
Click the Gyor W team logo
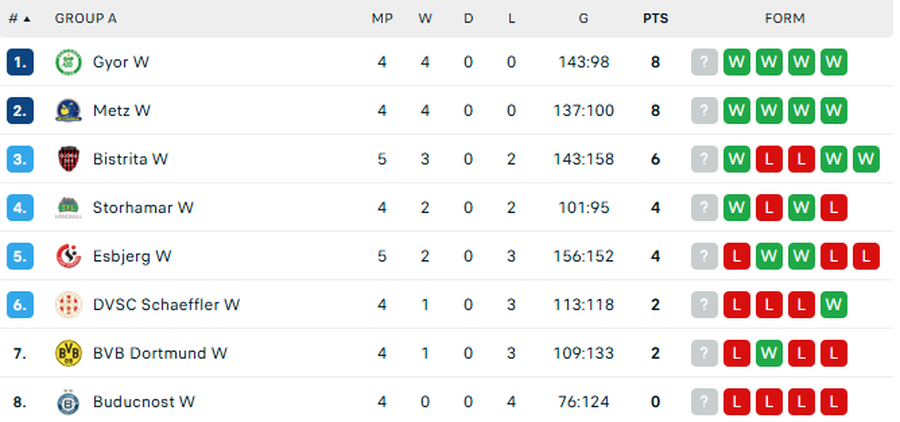(x=68, y=62)
